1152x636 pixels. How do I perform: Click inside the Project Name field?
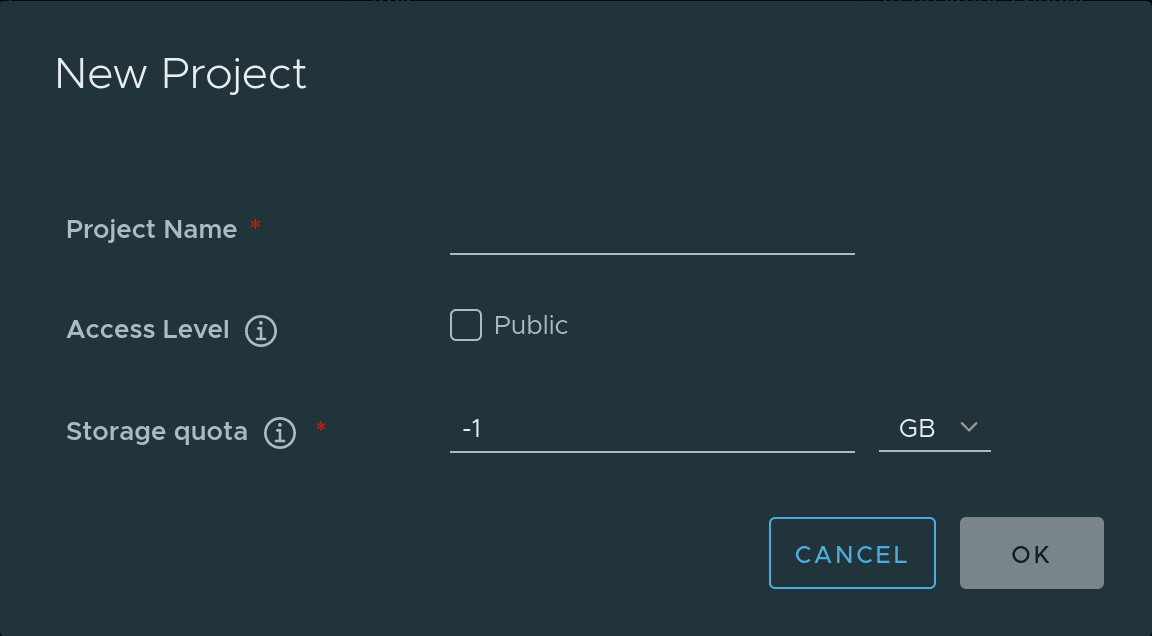pyautogui.click(x=652, y=243)
